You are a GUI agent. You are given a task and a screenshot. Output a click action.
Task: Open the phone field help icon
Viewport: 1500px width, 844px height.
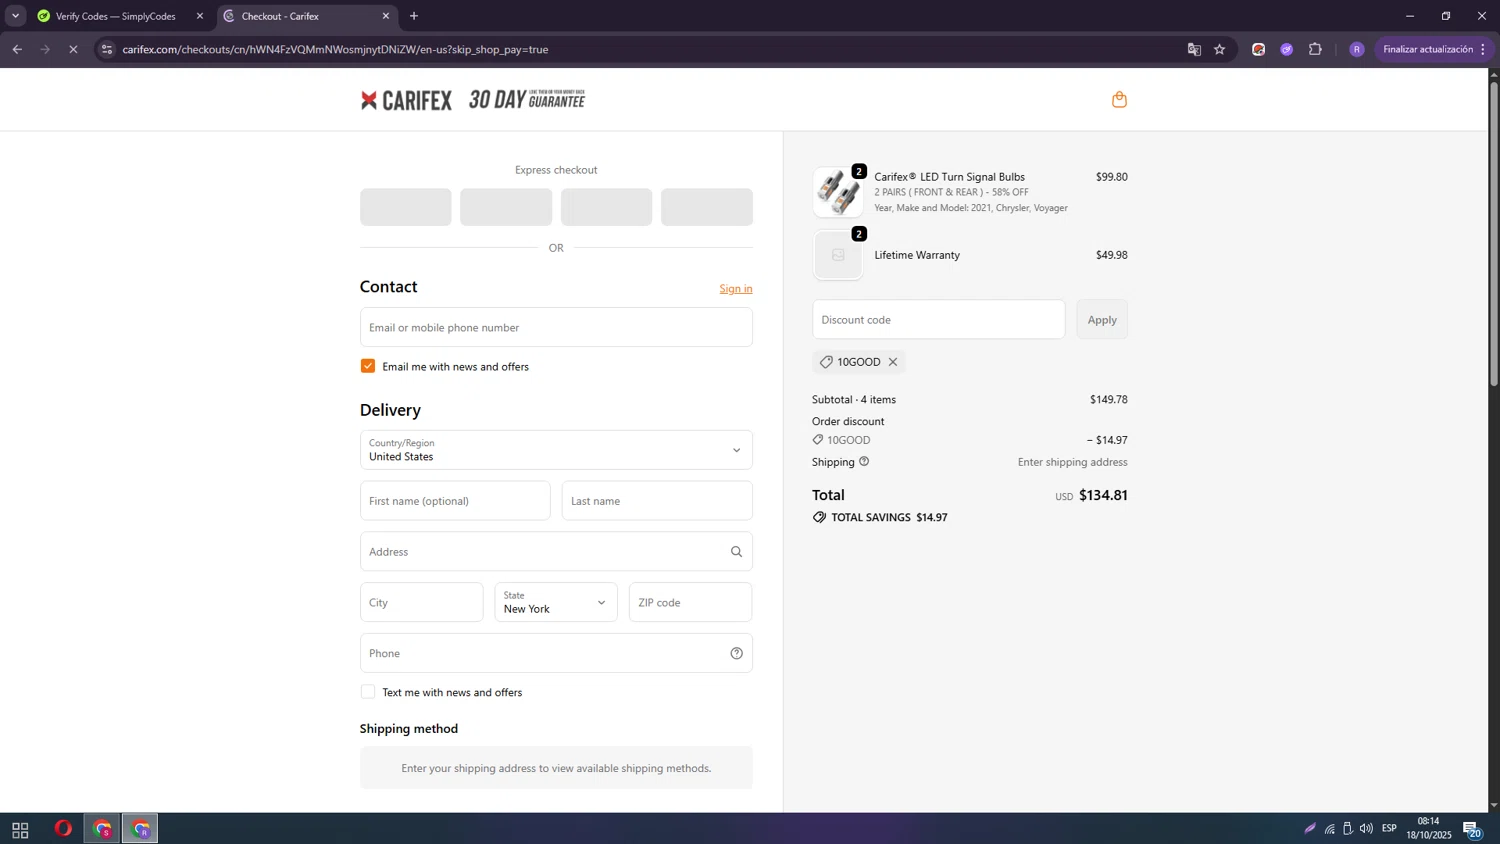736,654
